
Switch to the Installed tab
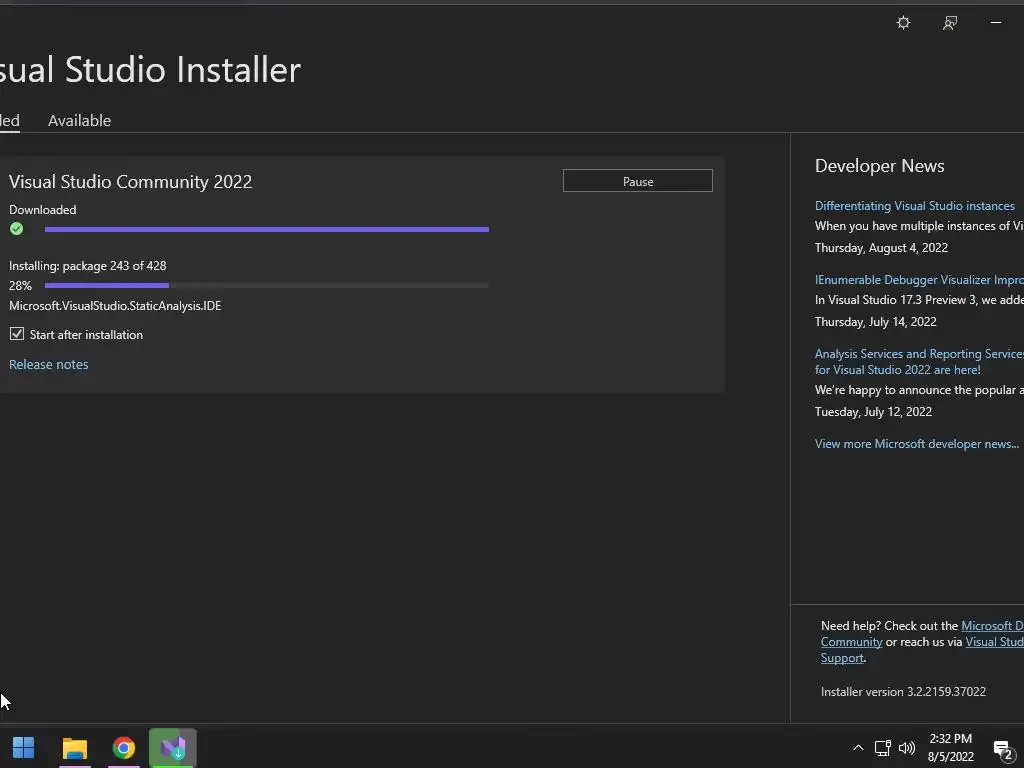[x=9, y=121]
